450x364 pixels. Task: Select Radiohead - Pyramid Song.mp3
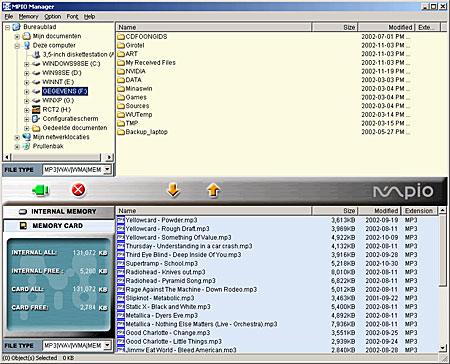tap(170, 281)
